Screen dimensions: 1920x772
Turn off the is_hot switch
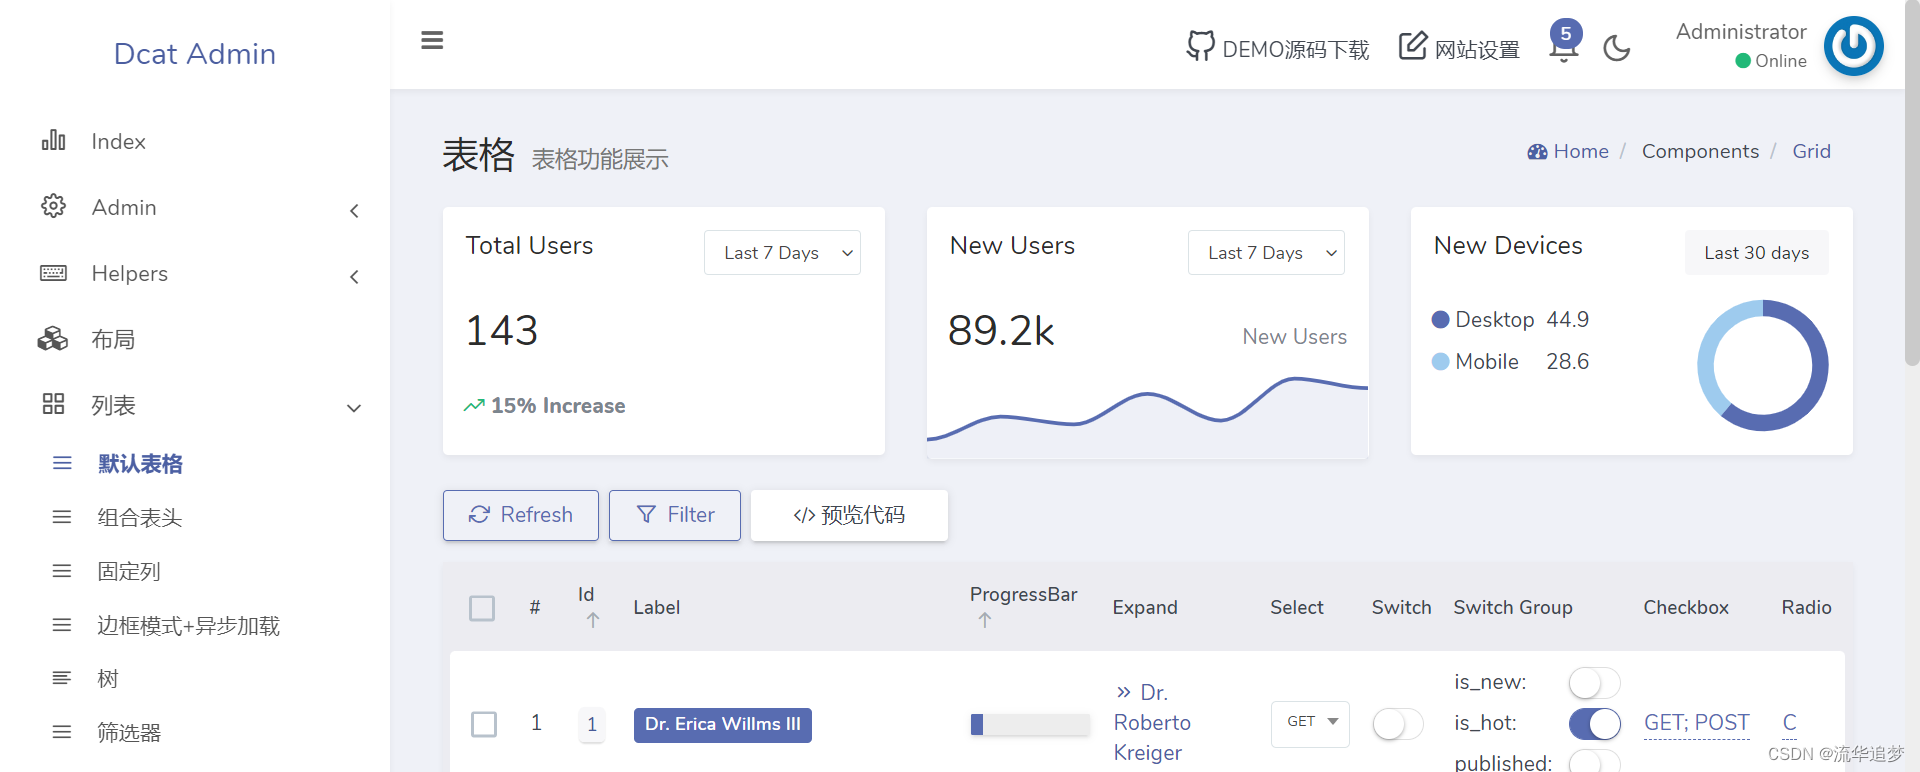[x=1594, y=723]
